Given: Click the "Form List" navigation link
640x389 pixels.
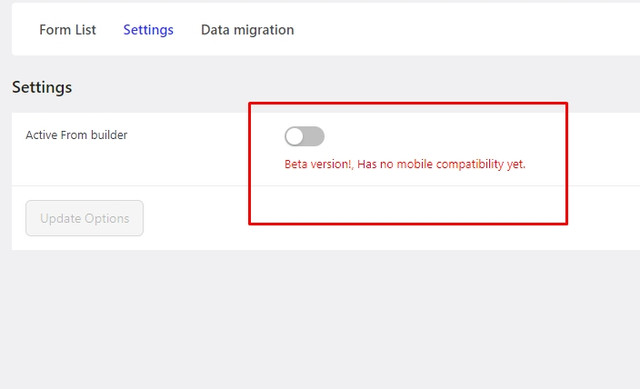Looking at the screenshot, I should [x=67, y=30].
